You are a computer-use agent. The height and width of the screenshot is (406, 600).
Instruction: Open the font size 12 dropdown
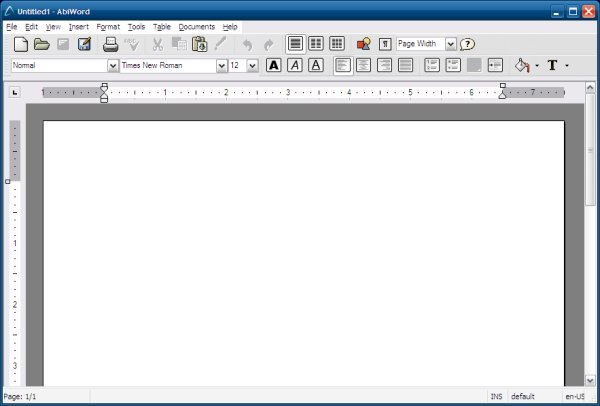[x=252, y=66]
